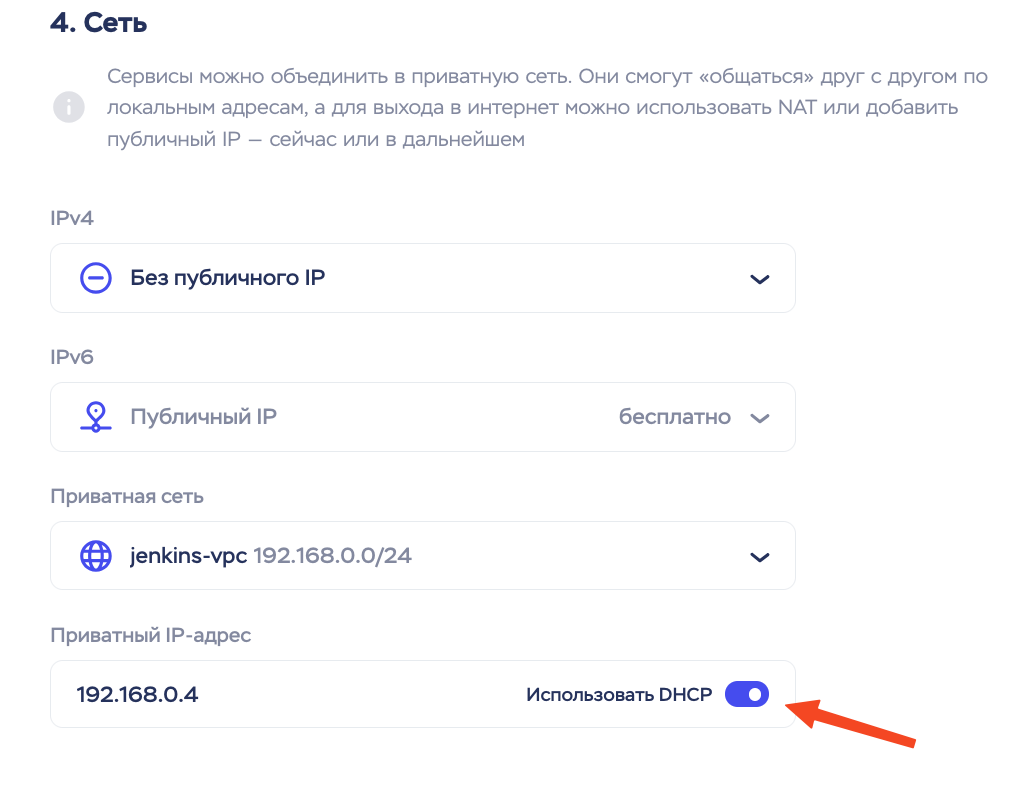
Task: Click the IPv4 field label
Action: [x=72, y=218]
